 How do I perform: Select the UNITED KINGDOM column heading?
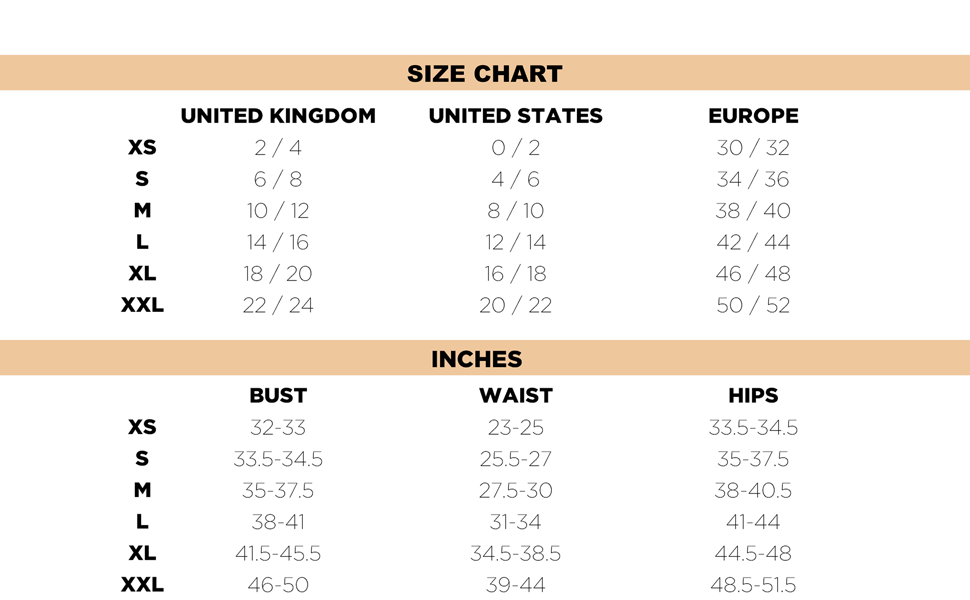(x=278, y=116)
